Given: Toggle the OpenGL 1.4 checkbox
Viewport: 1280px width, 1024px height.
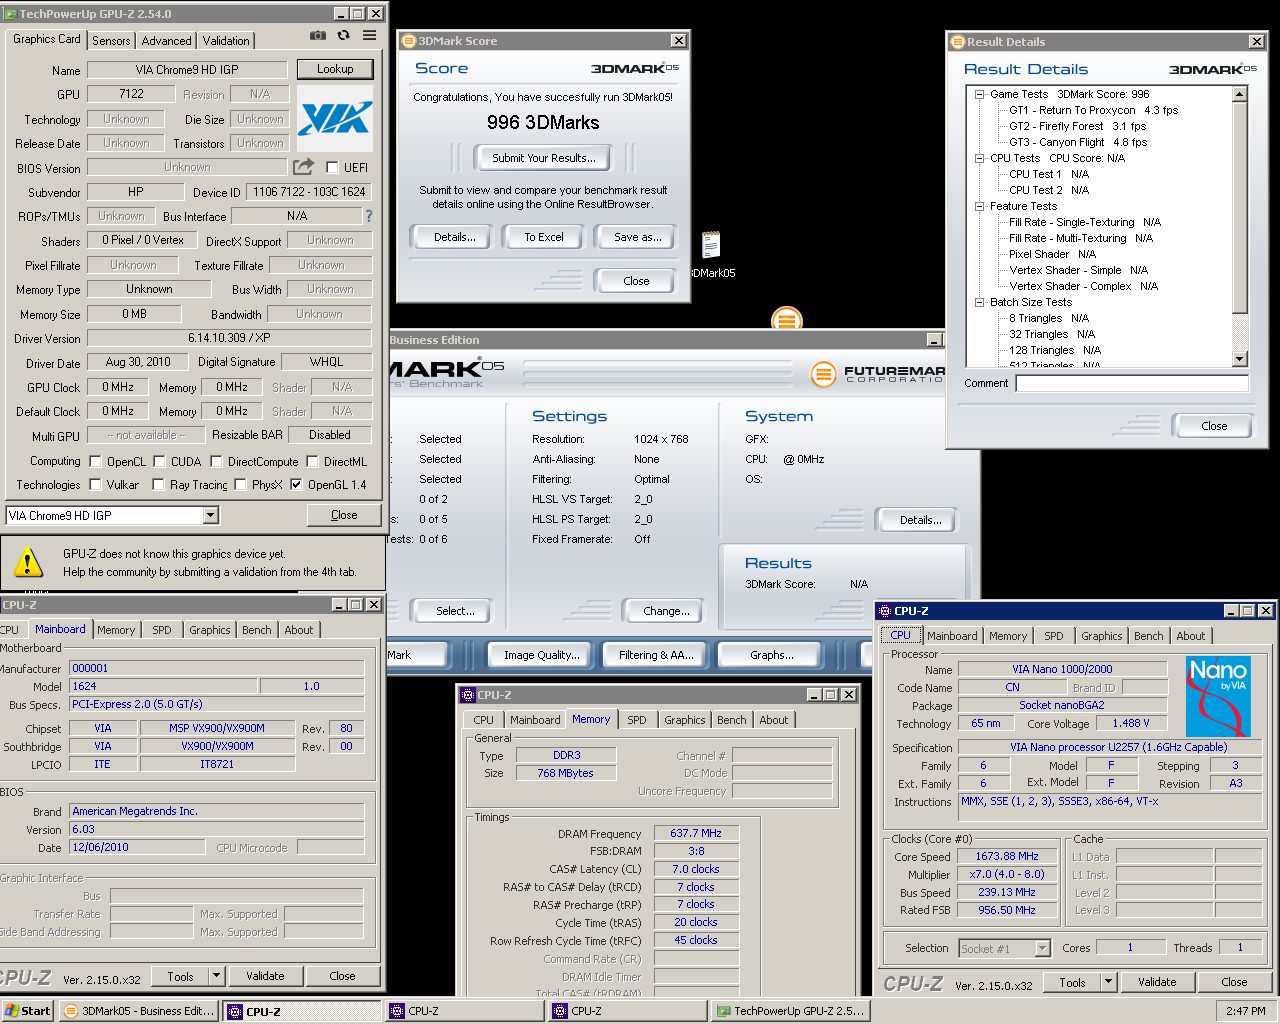Looking at the screenshot, I should tap(296, 485).
